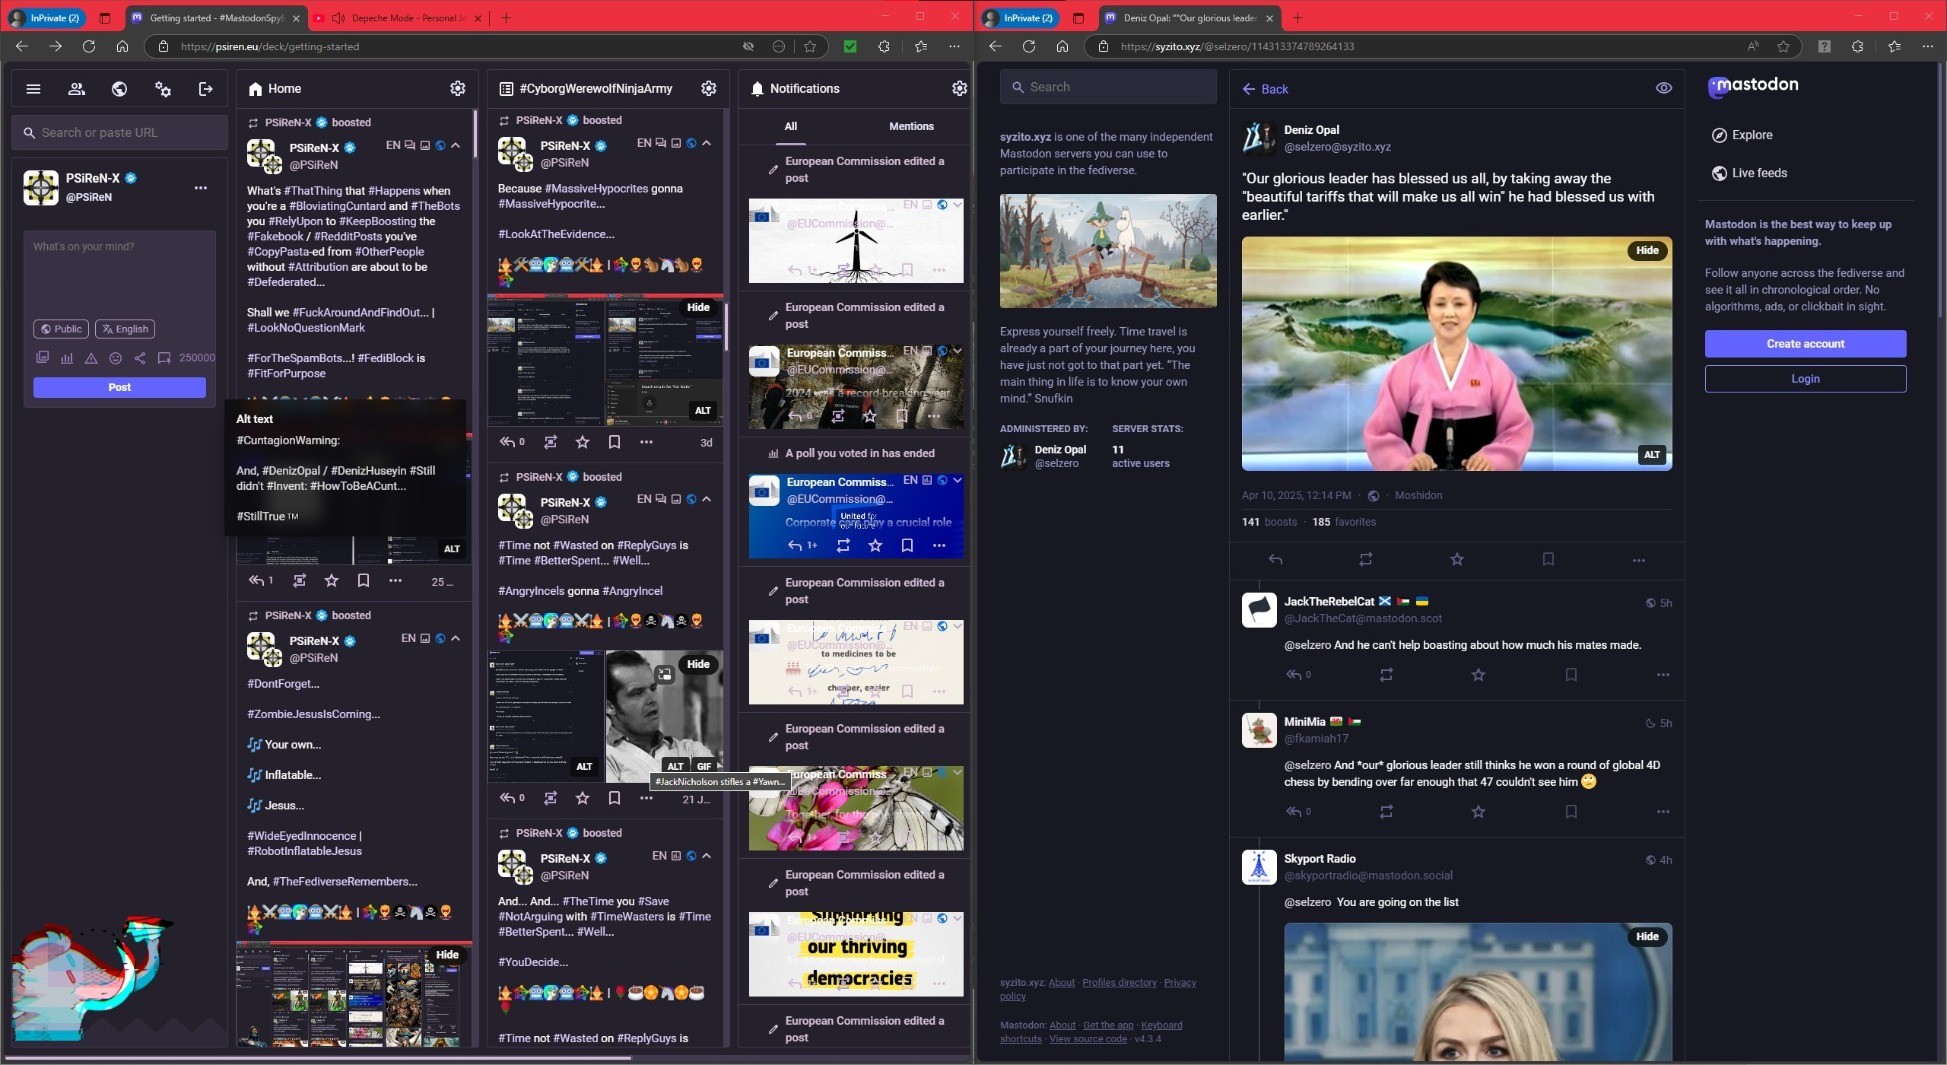Switch to the Getting started #MastodonSpy tab
This screenshot has height=1065, width=1947.
click(x=216, y=18)
